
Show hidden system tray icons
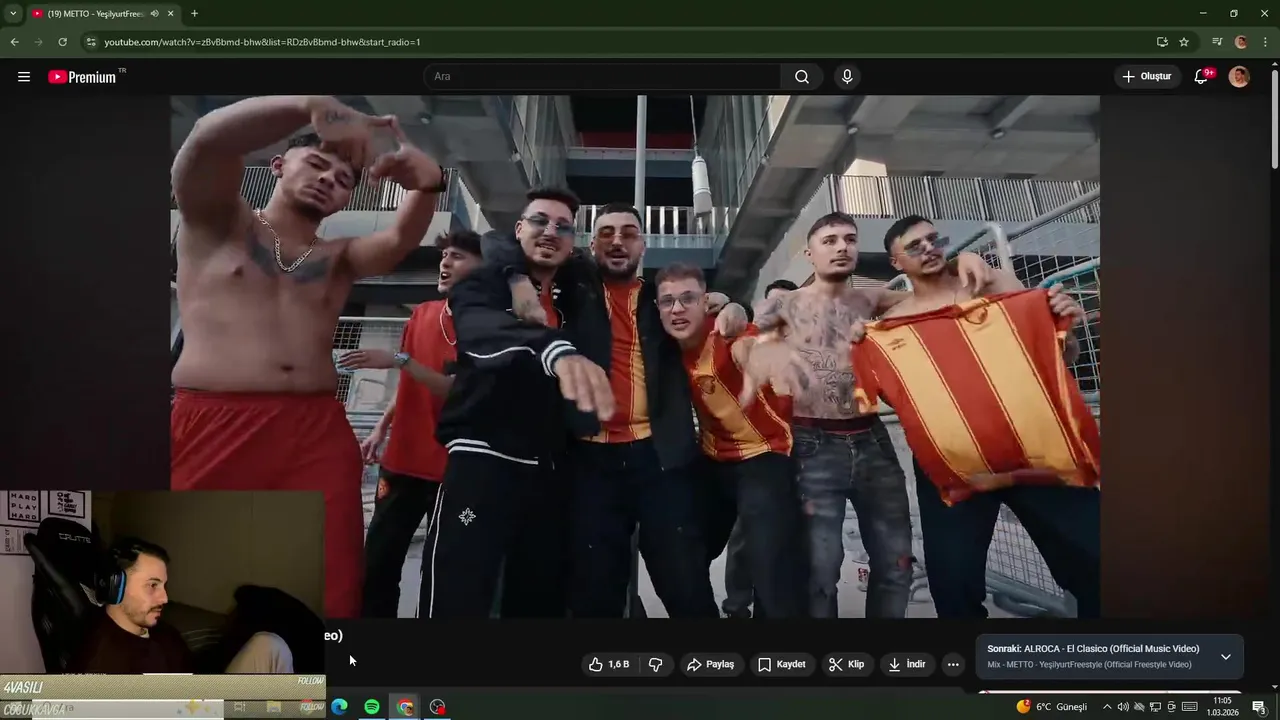point(1106,707)
